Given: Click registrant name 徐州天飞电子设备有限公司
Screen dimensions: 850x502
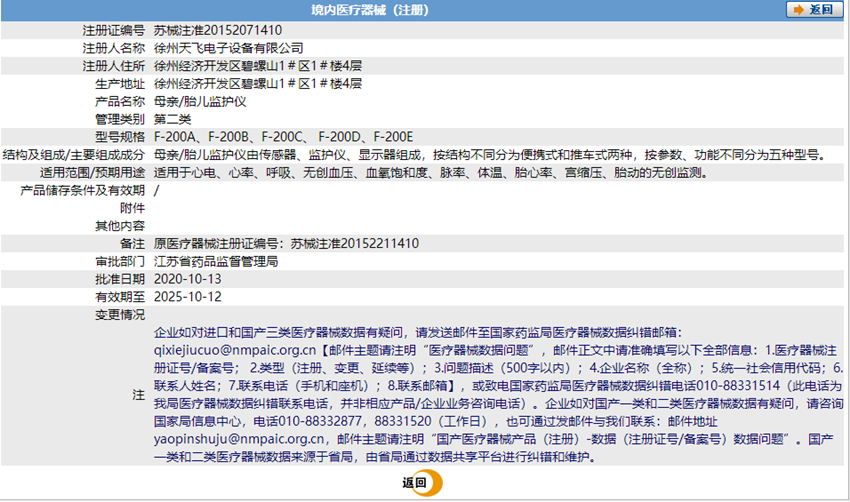Looking at the screenshot, I should [228, 48].
